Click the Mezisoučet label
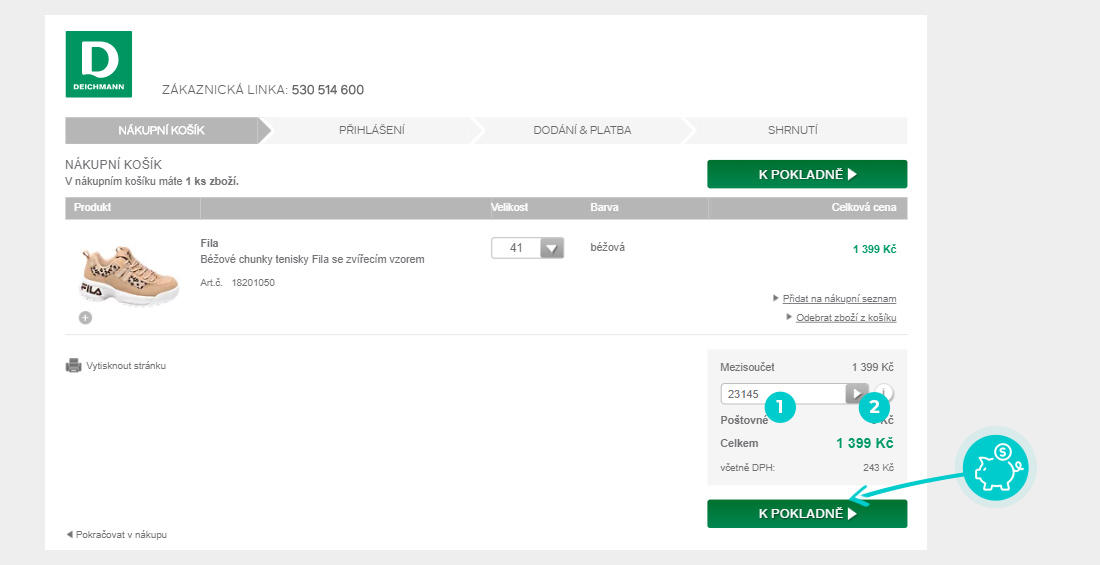The height and width of the screenshot is (565, 1100). click(x=747, y=367)
